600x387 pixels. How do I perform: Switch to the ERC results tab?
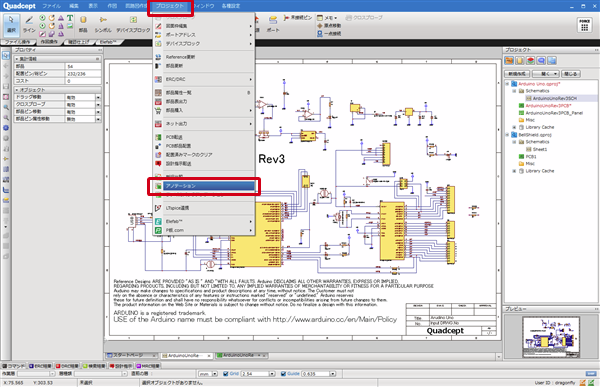coord(40,366)
